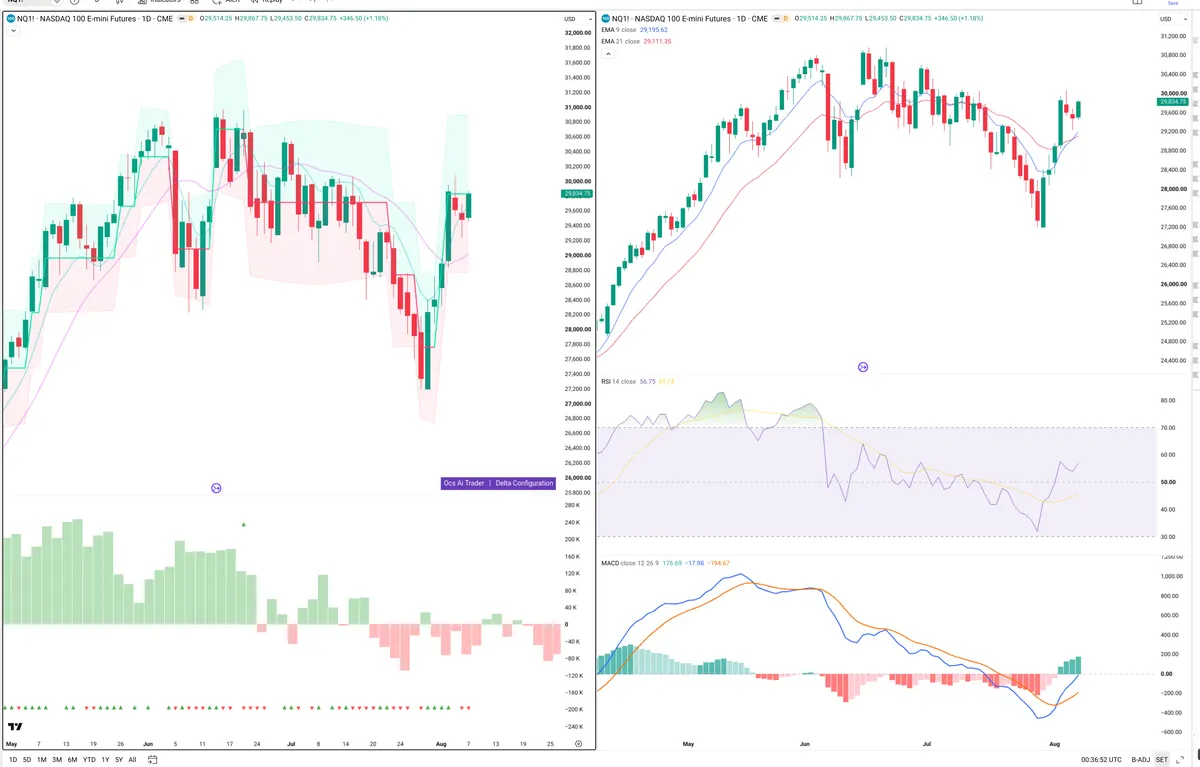Click the orange D badge in left chart legend
The height and width of the screenshot is (767, 1200).
[189, 19]
